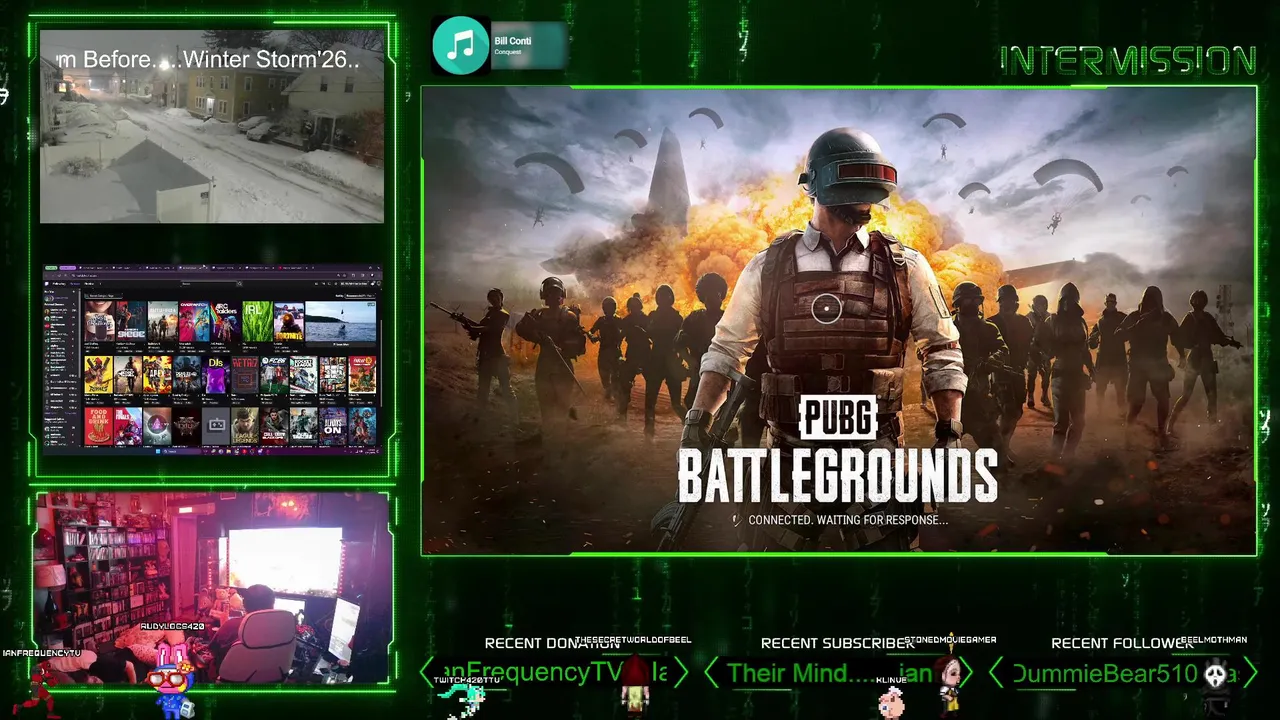Select Rainbow Six Siege tile in Twitch window
The width and height of the screenshot is (1280, 720).
tap(131, 321)
